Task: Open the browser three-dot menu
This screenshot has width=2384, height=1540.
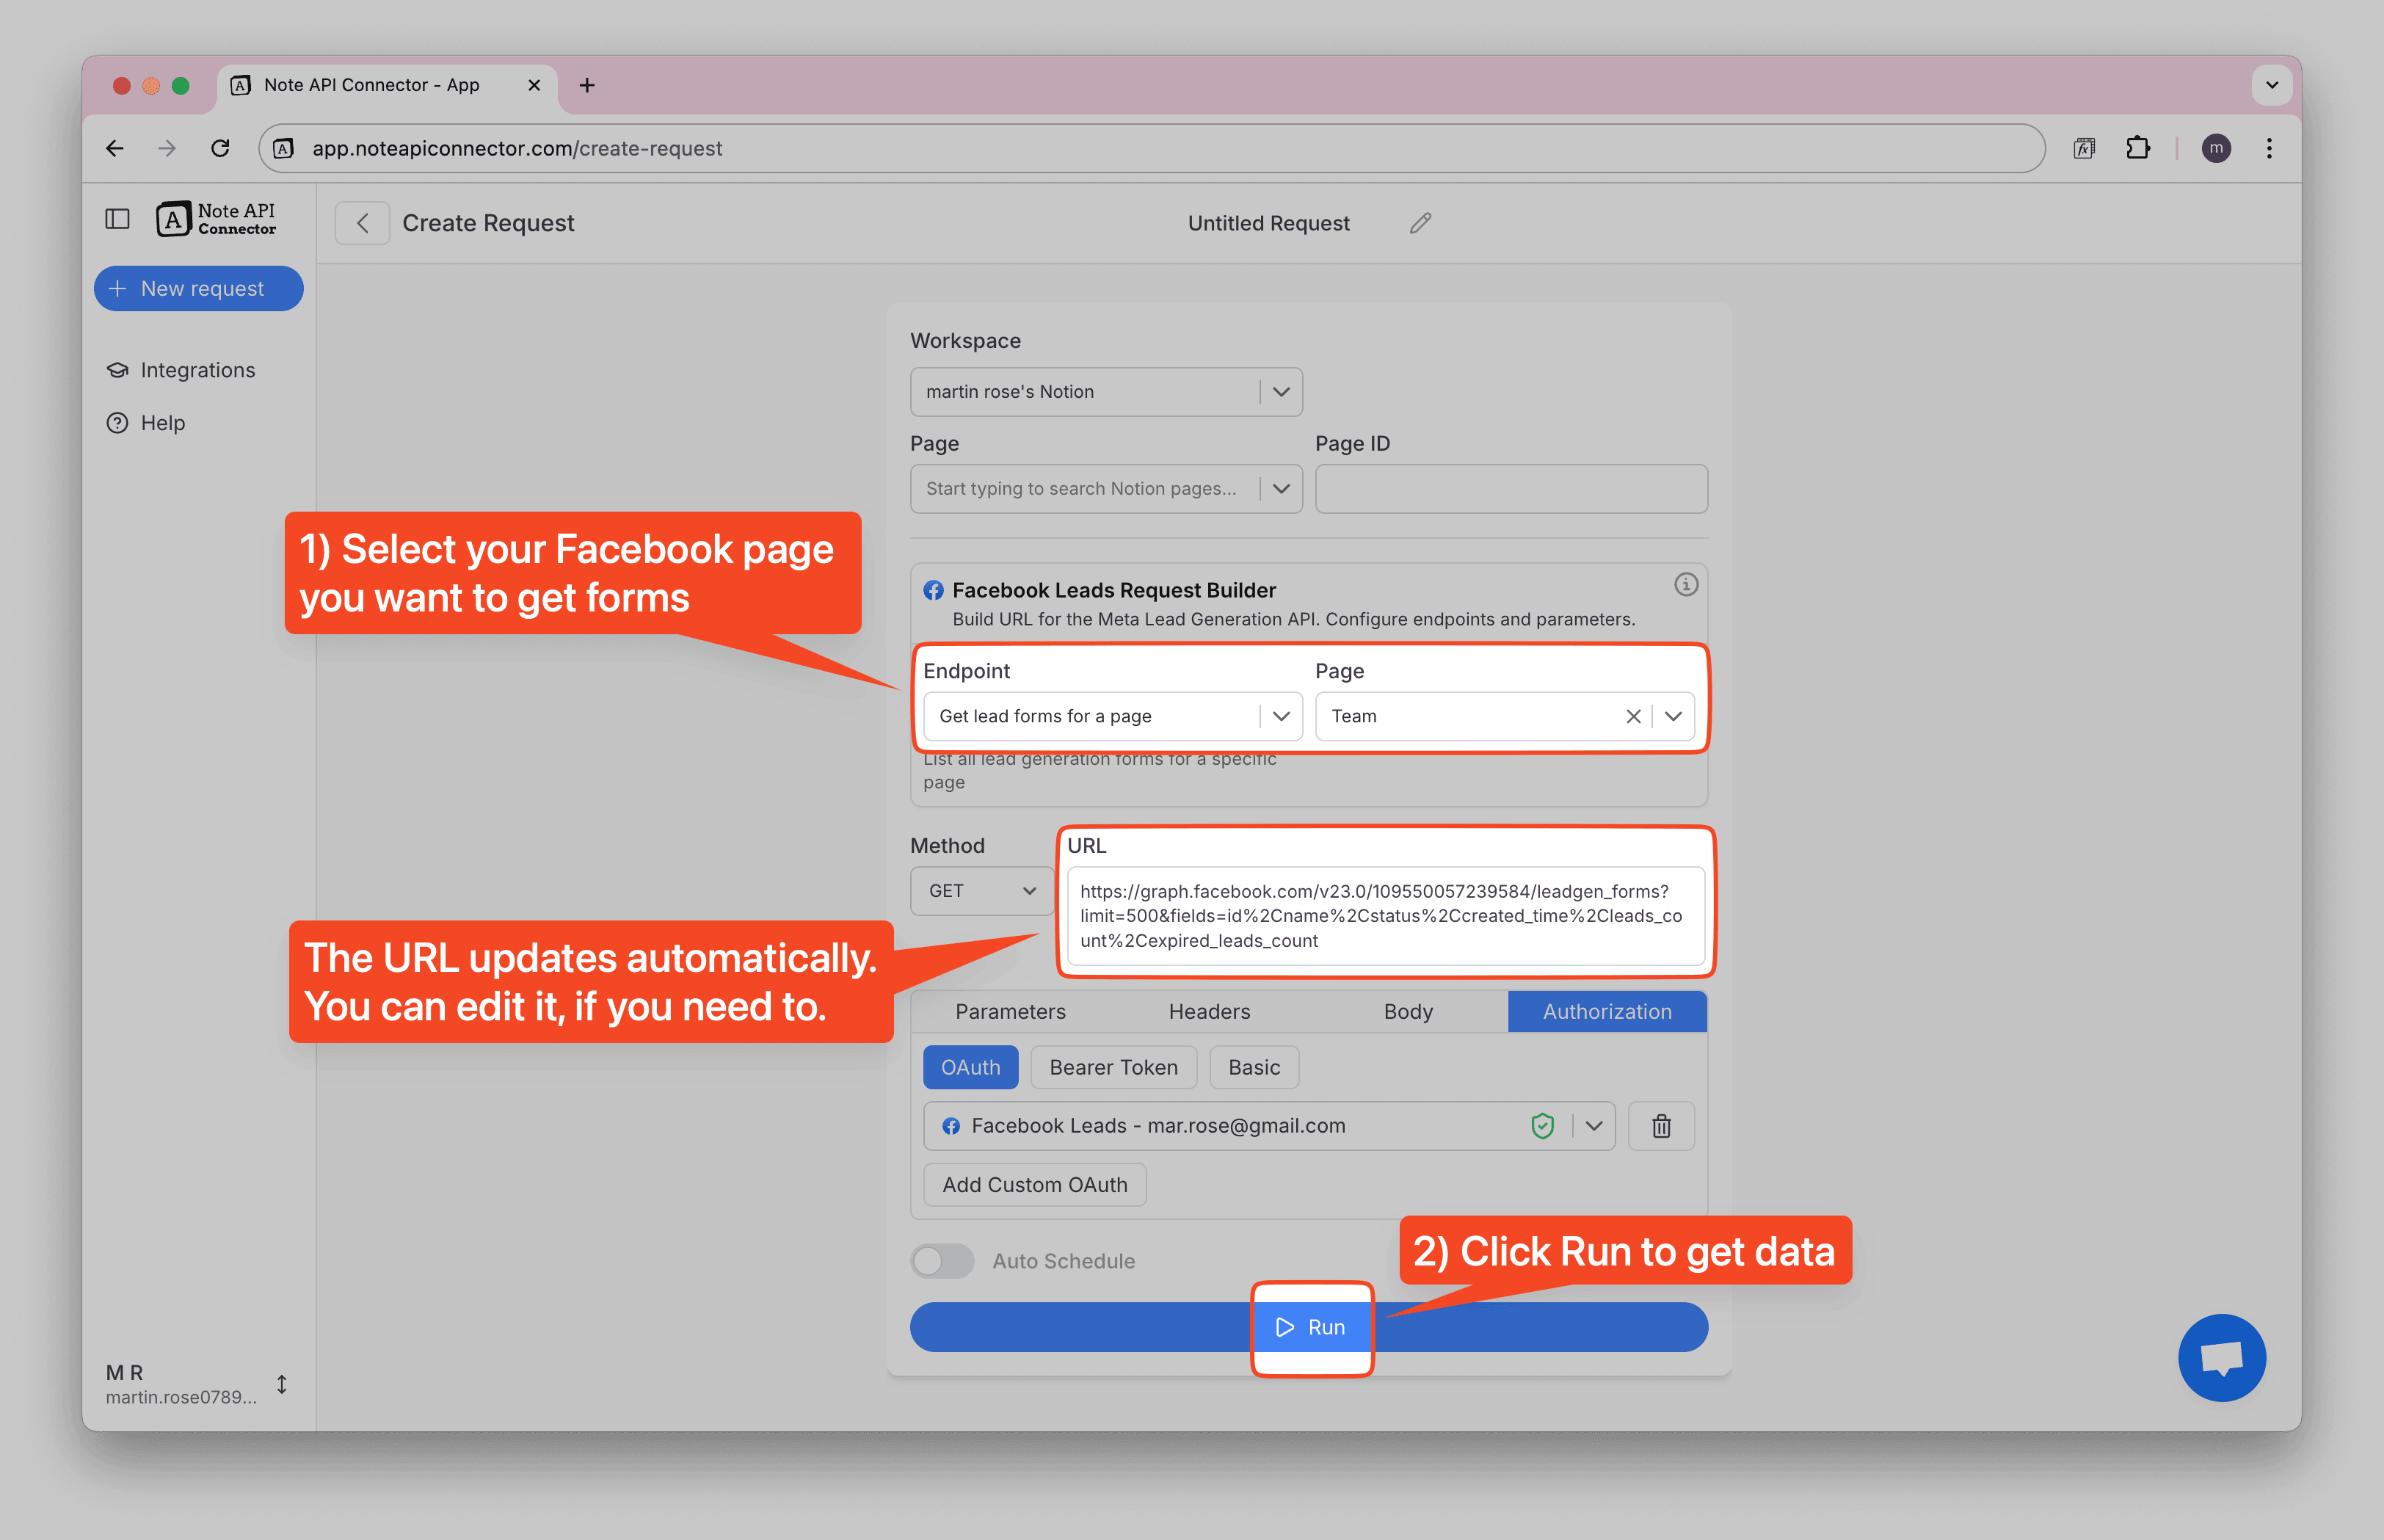Action: coord(2269,148)
